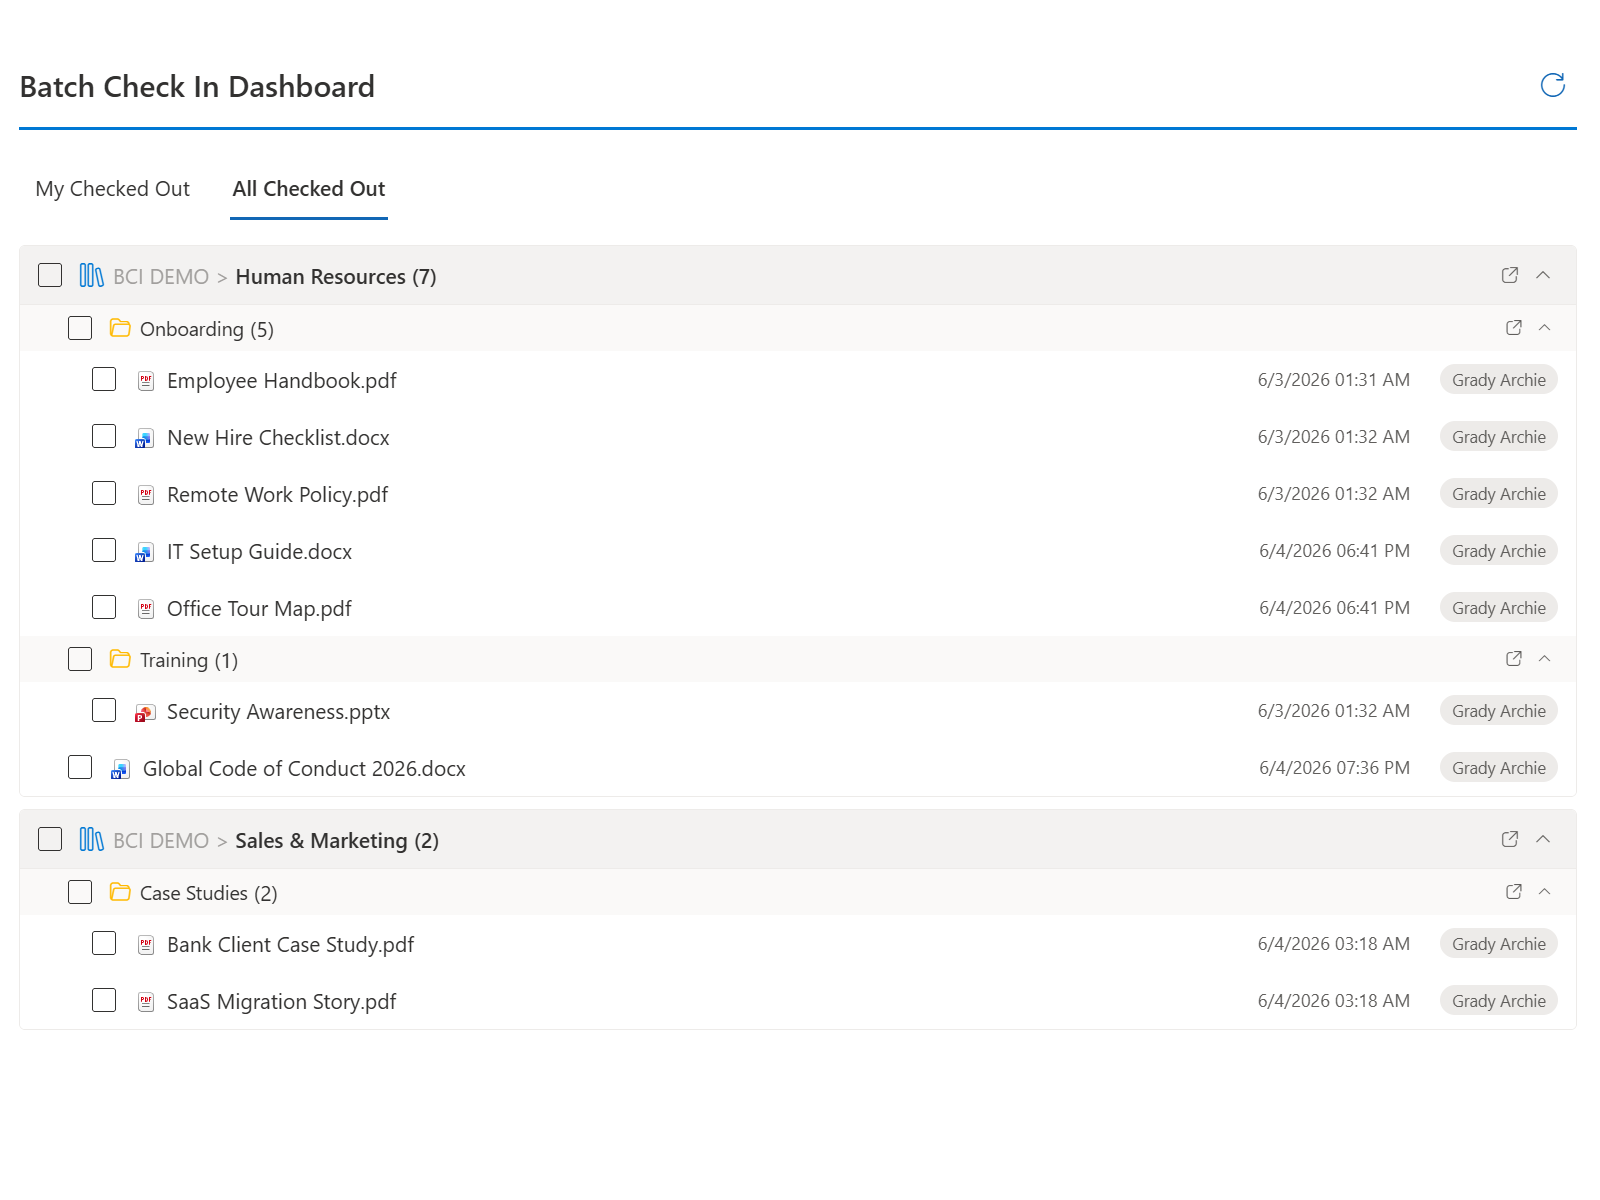The image size is (1600, 1200).
Task: Click the Onboarding folder icon
Action: point(120,328)
